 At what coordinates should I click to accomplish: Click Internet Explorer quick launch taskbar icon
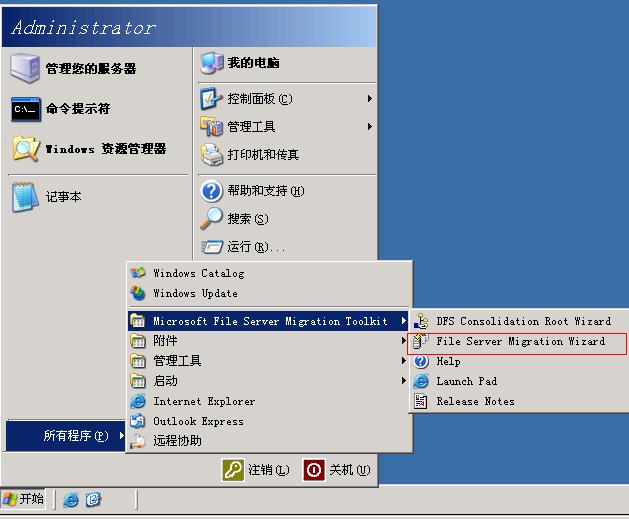[x=71, y=500]
